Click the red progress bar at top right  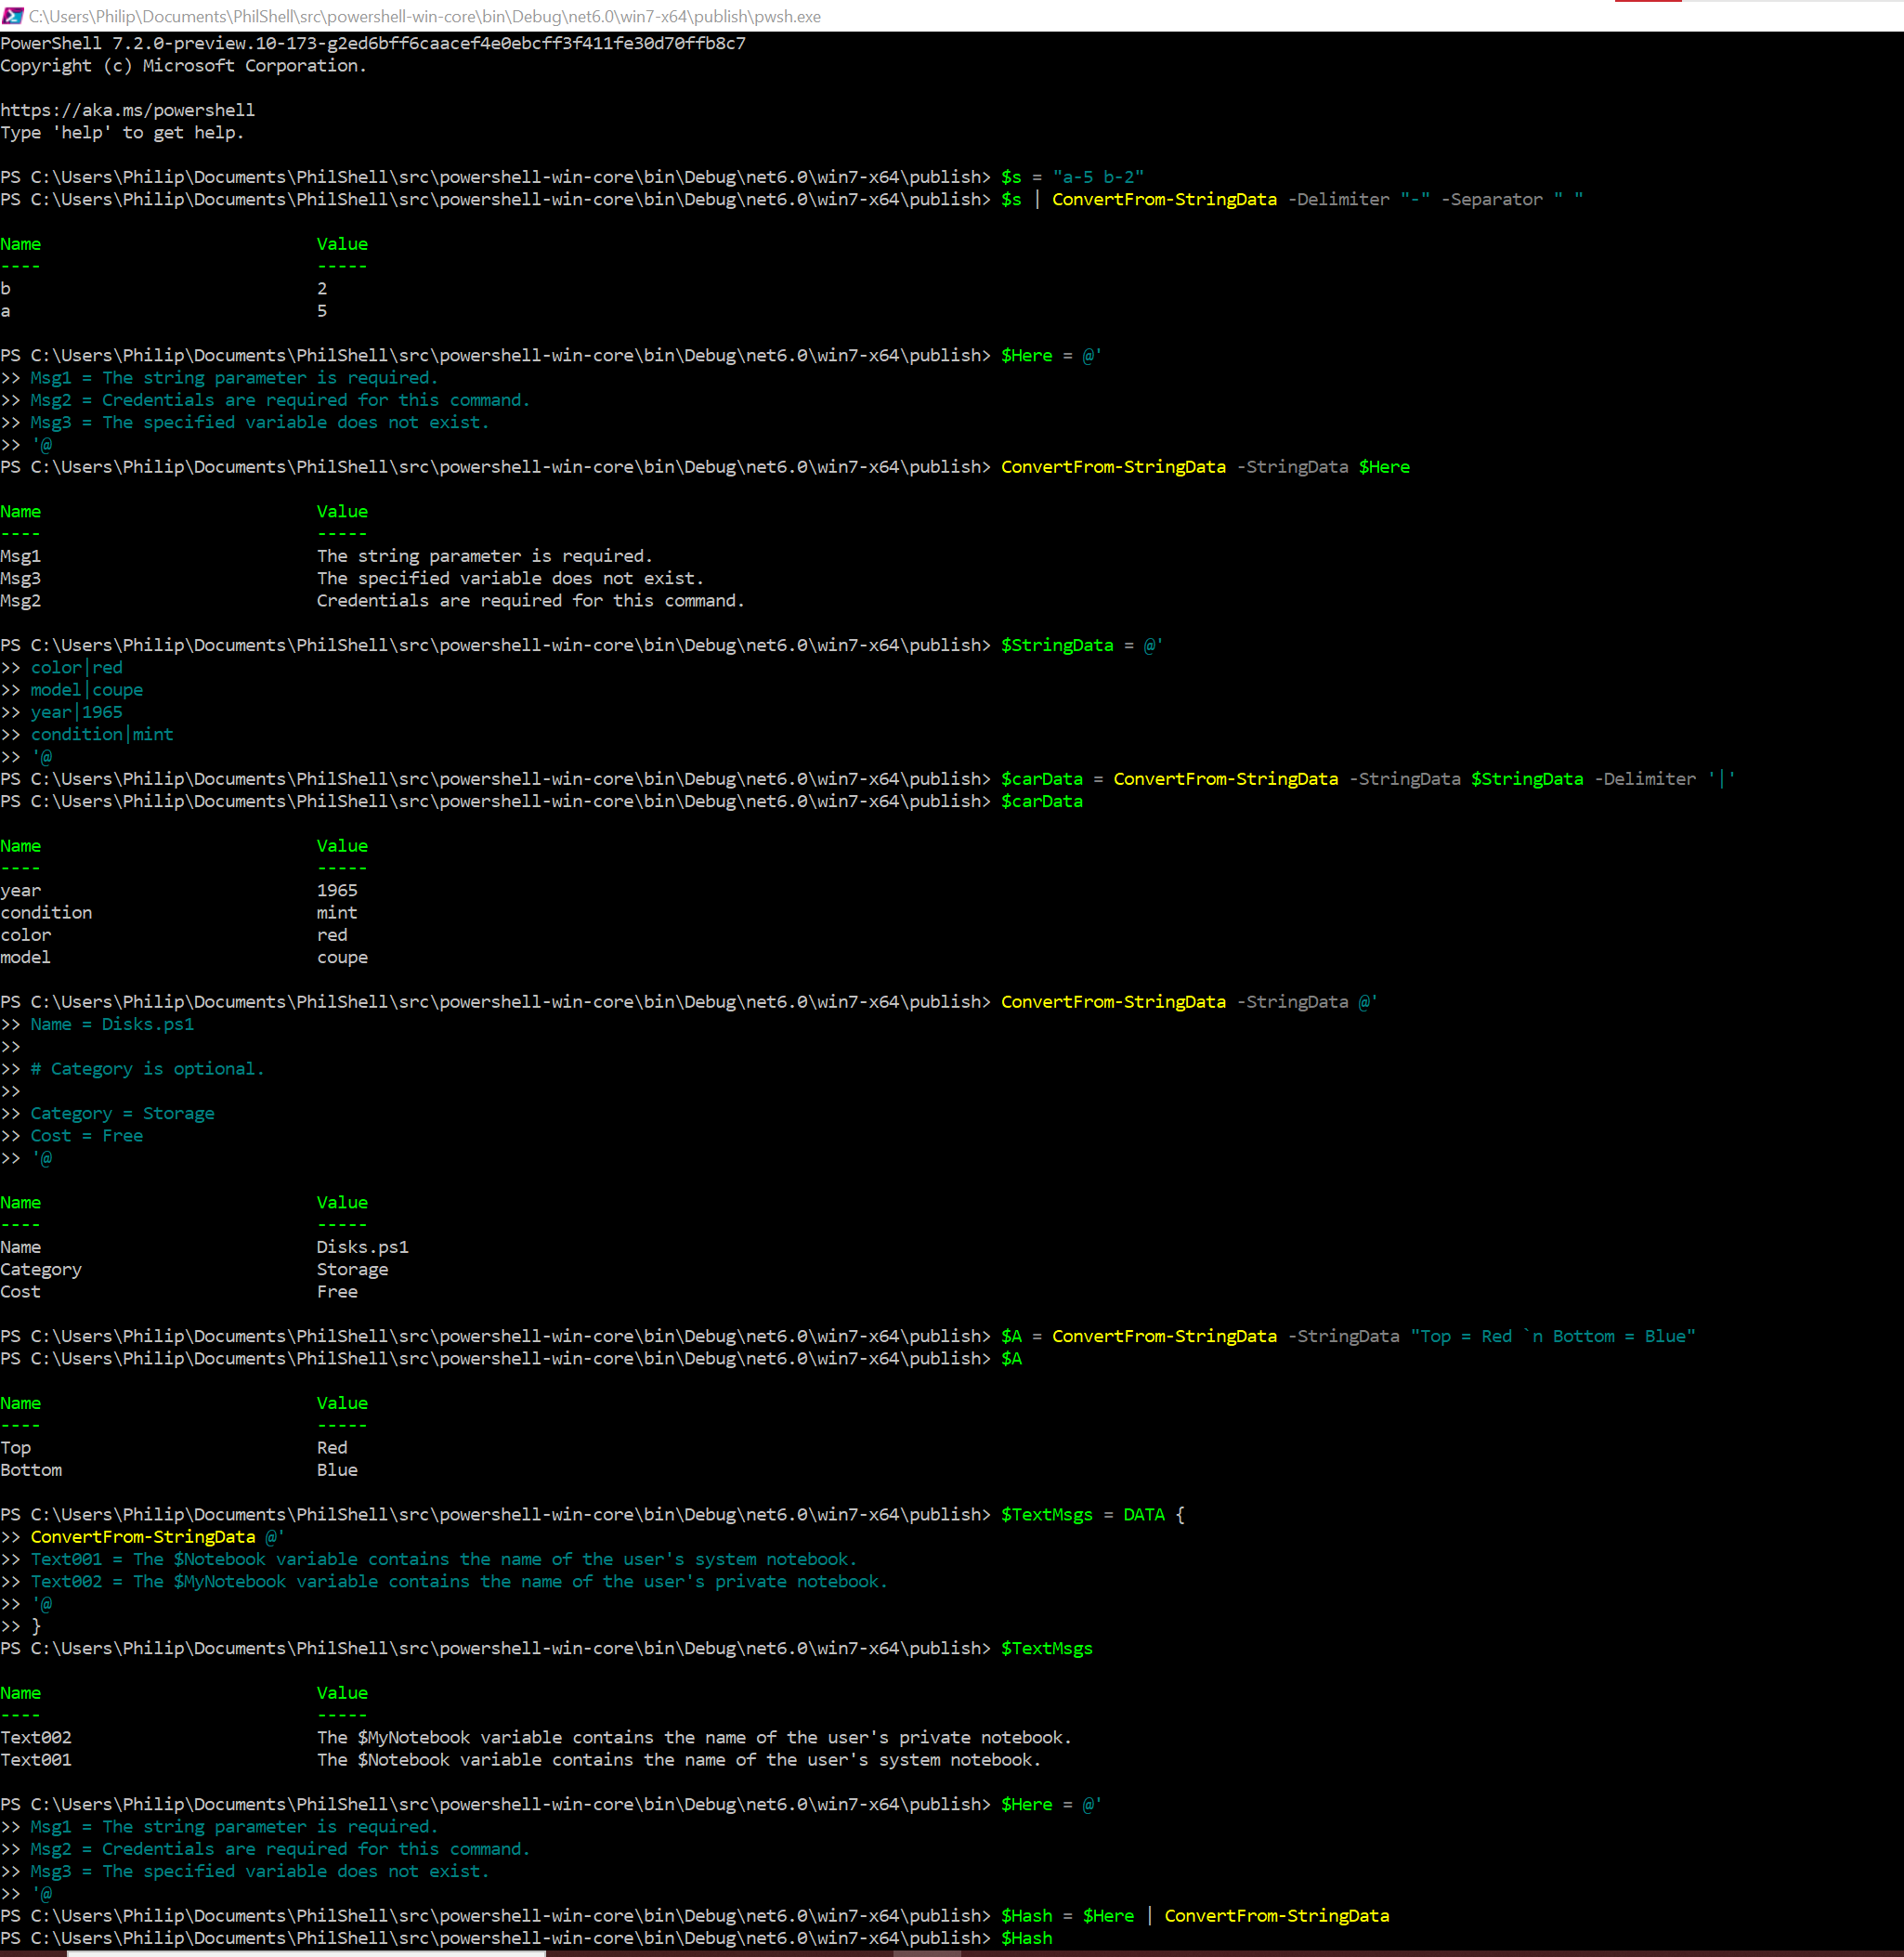(1648, 4)
